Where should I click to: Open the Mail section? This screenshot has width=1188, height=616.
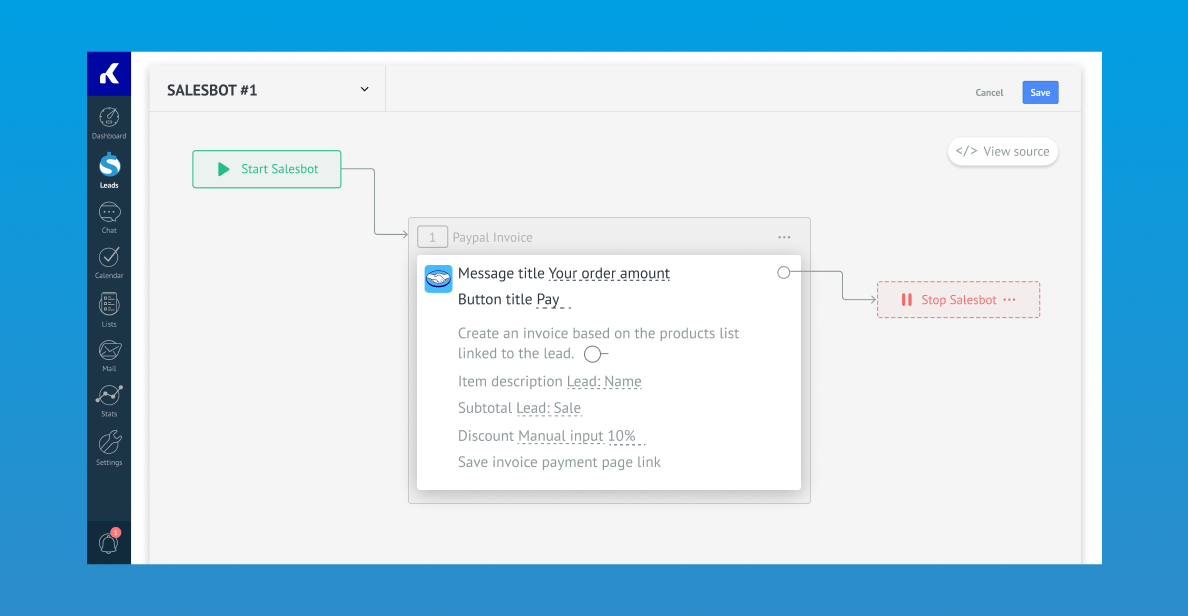(x=109, y=355)
